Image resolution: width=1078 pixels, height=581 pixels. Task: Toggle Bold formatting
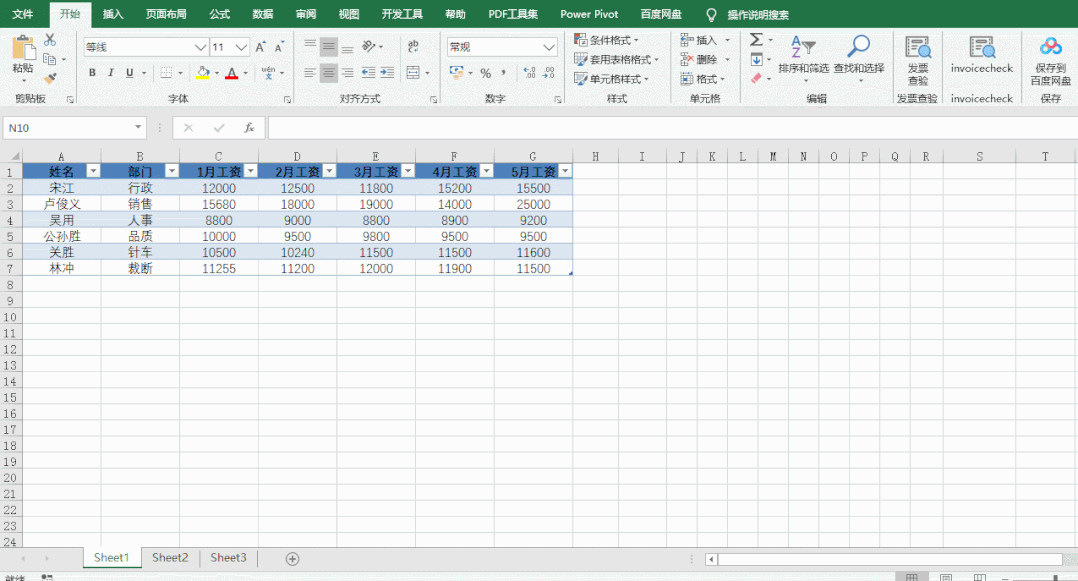click(91, 73)
